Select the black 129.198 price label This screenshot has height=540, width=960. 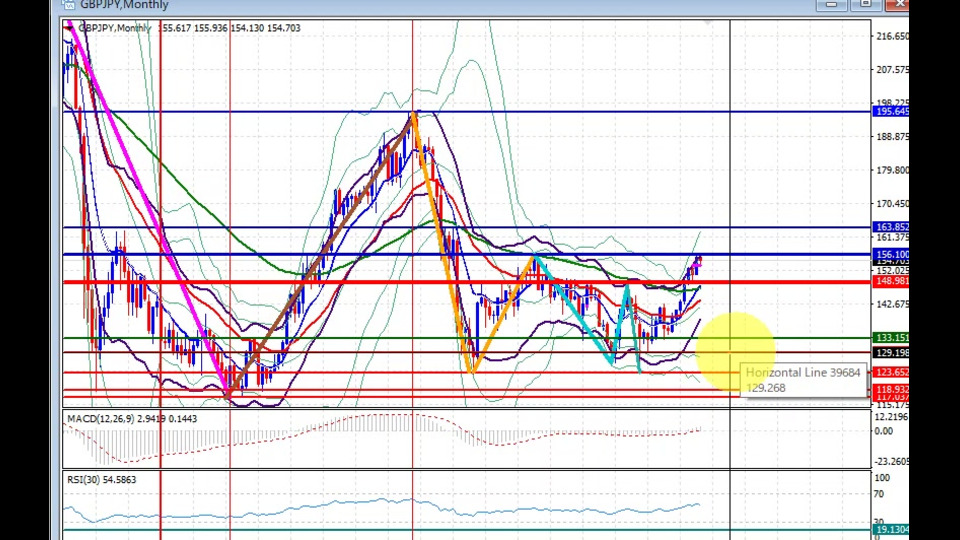(x=891, y=353)
